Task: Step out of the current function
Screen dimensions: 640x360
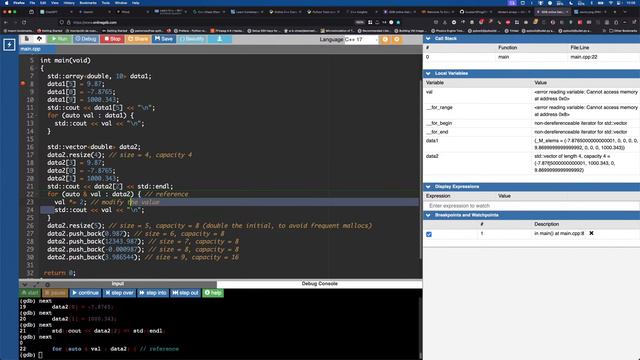Action: tap(185, 293)
